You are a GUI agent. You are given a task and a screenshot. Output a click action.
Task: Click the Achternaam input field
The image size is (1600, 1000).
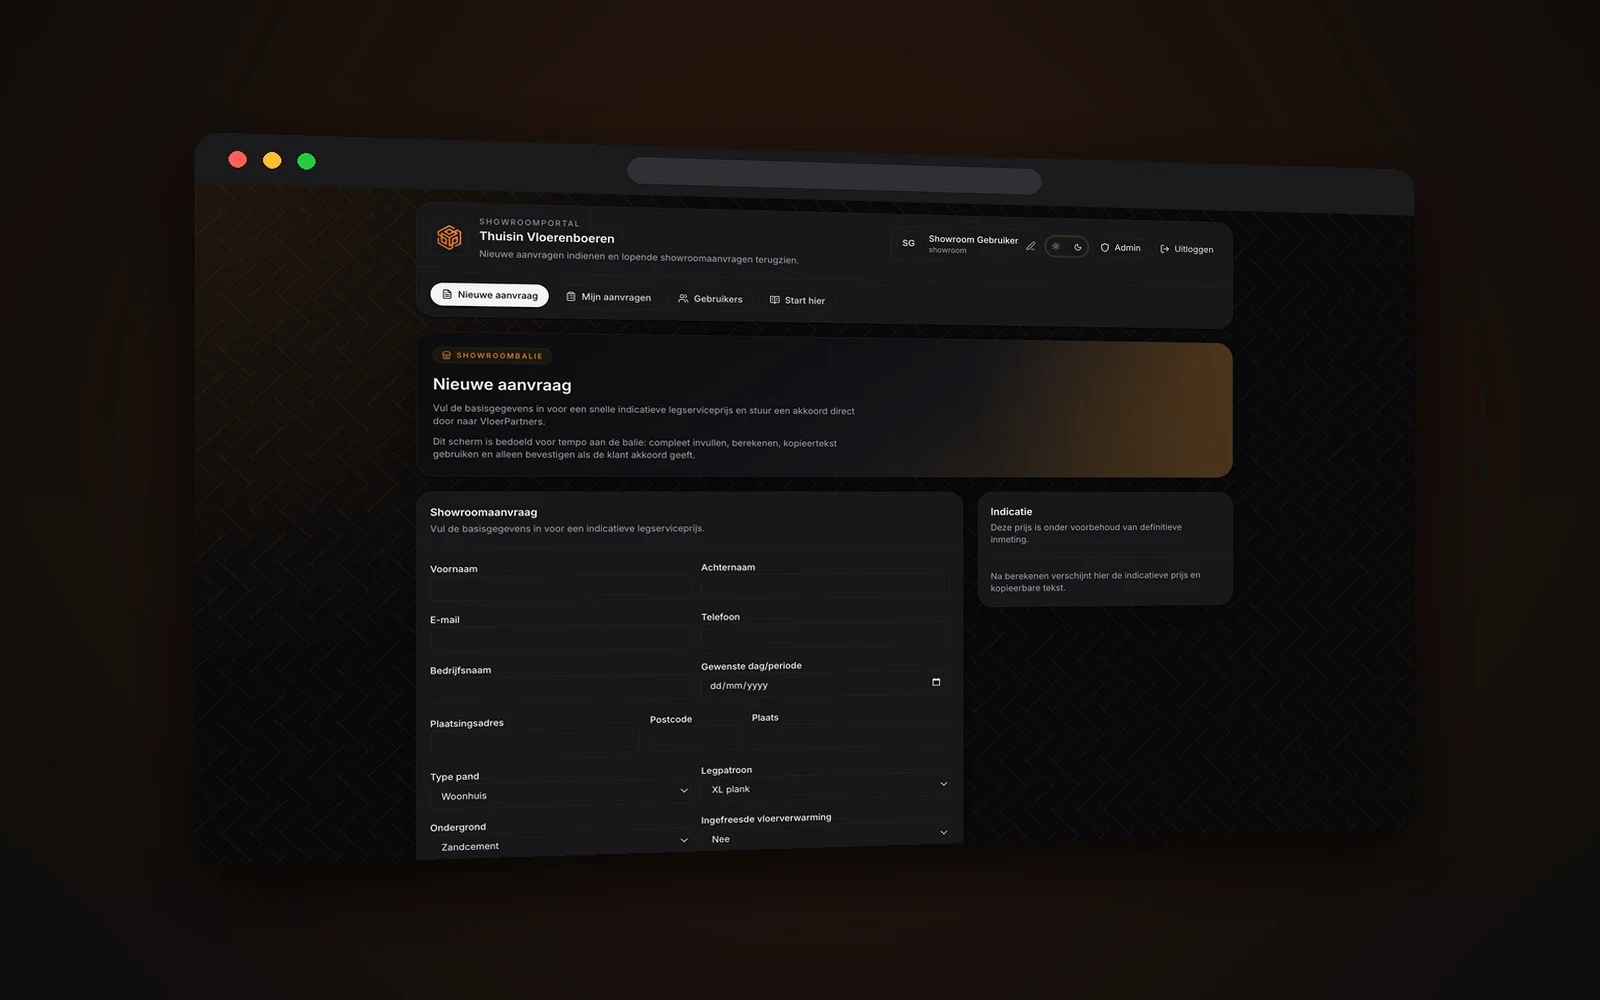pyautogui.click(x=825, y=586)
